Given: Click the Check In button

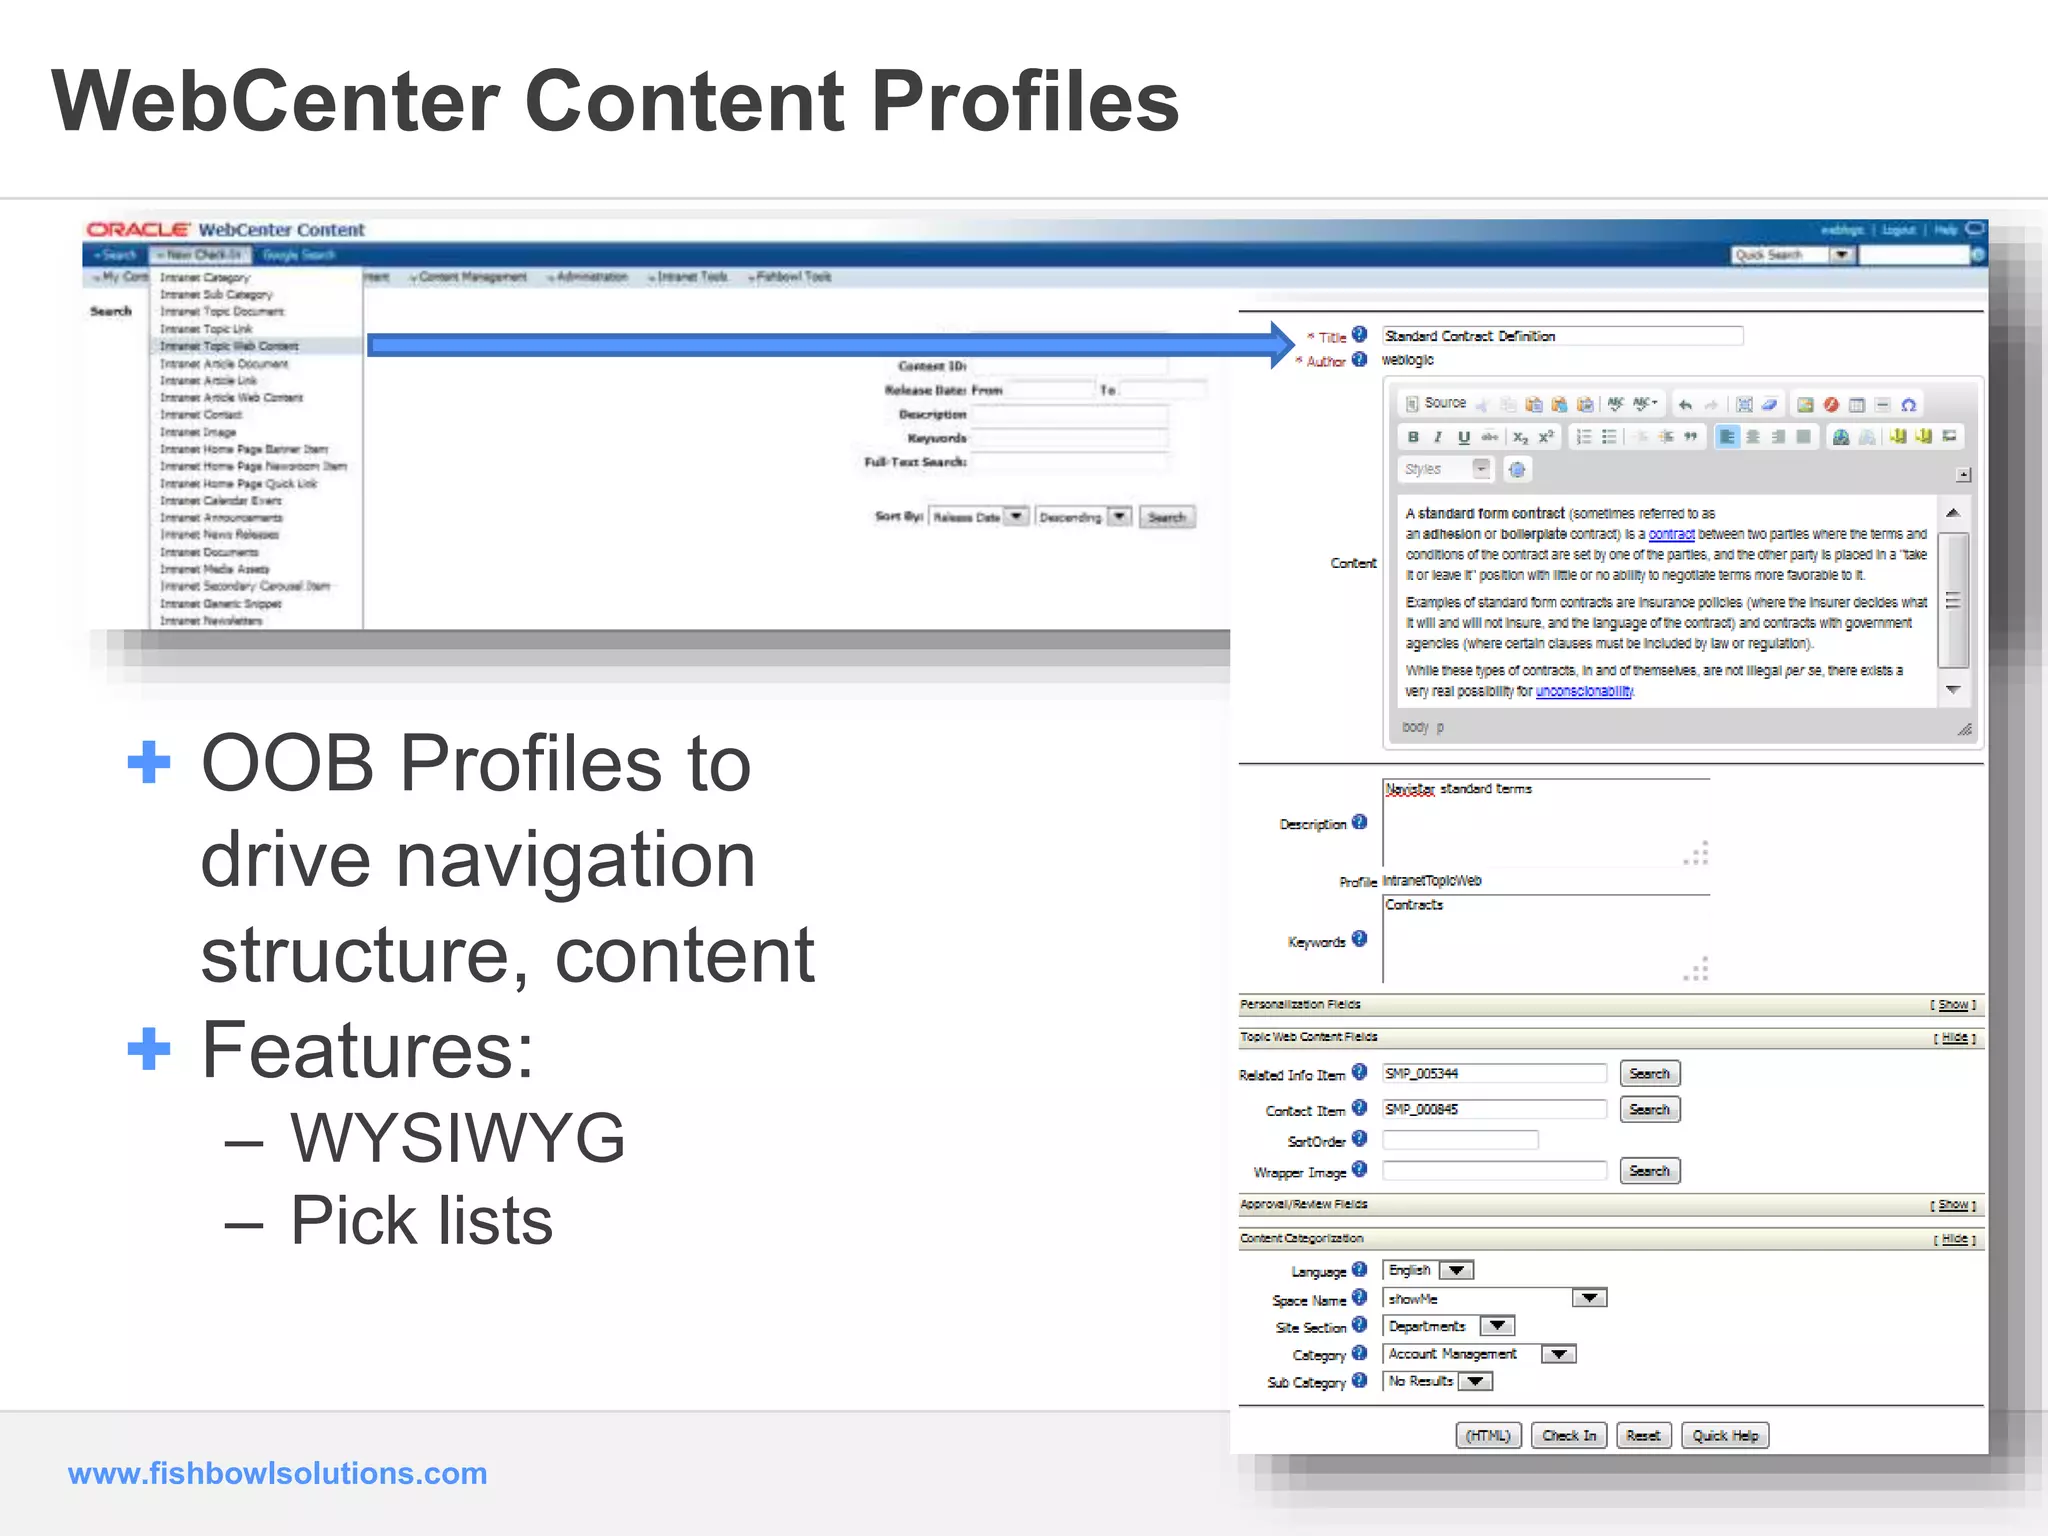Looking at the screenshot, I should coord(1569,1435).
